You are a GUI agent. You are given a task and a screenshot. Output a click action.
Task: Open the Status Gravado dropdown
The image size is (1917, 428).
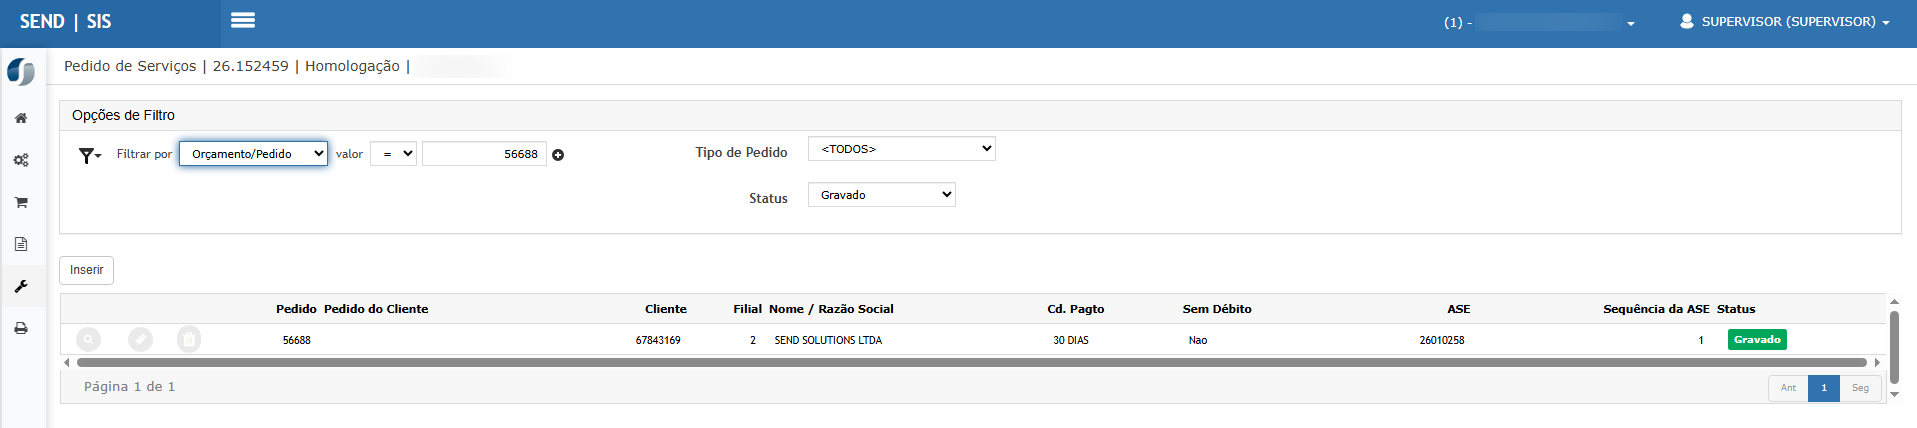(882, 195)
